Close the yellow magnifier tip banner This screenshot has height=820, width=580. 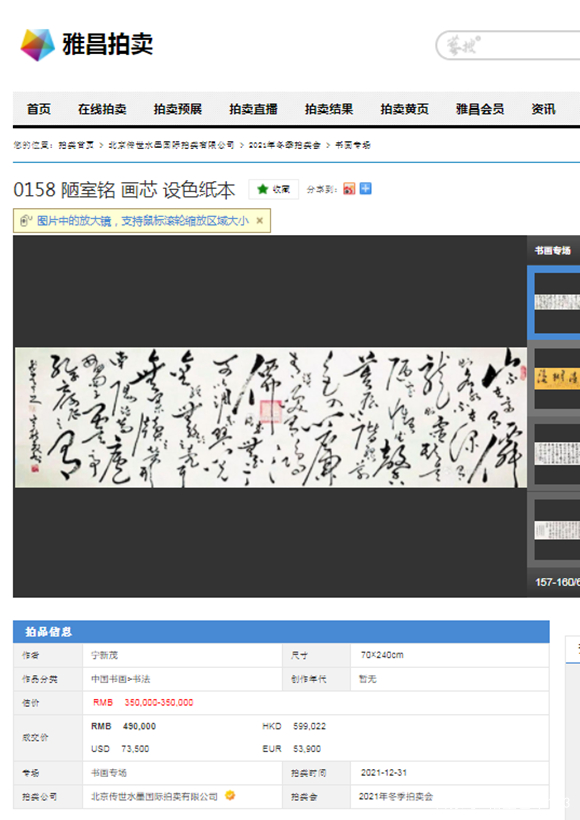259,221
